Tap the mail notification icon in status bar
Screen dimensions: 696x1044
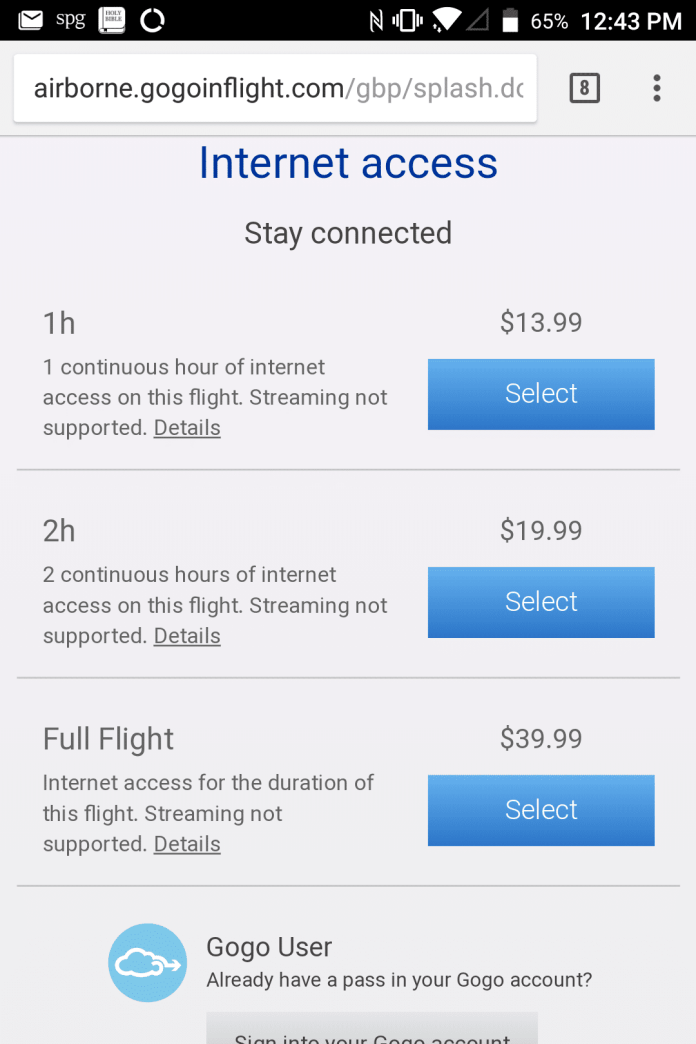click(x=31, y=20)
